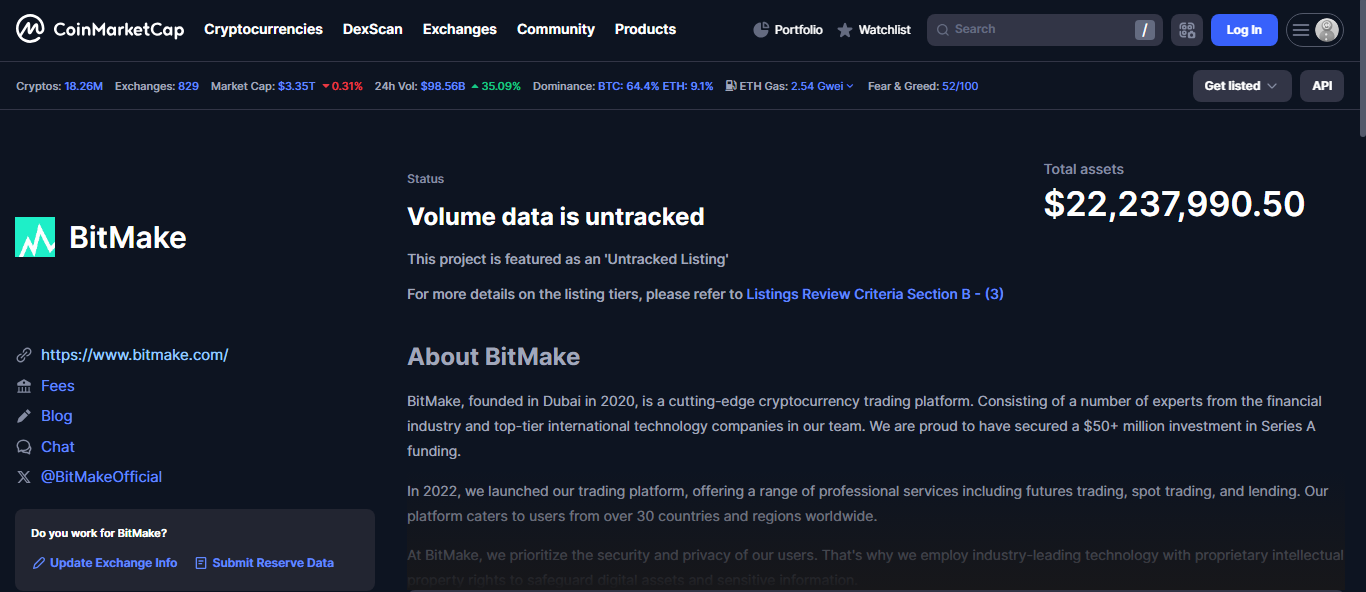1366x592 pixels.
Task: Open the hamburger menu icon
Action: coord(1301,30)
